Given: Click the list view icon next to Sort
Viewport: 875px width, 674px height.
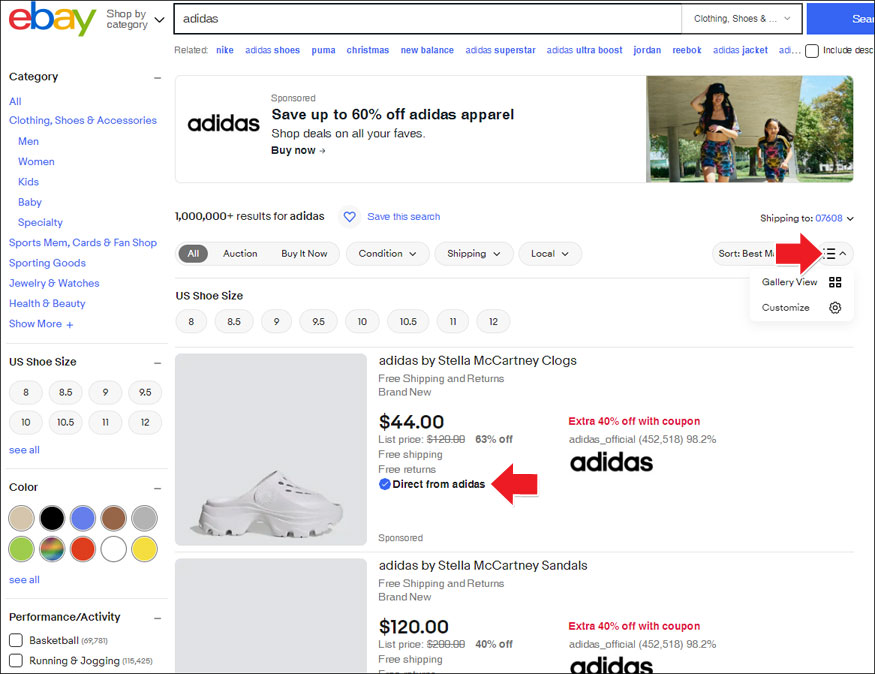Looking at the screenshot, I should coord(830,254).
